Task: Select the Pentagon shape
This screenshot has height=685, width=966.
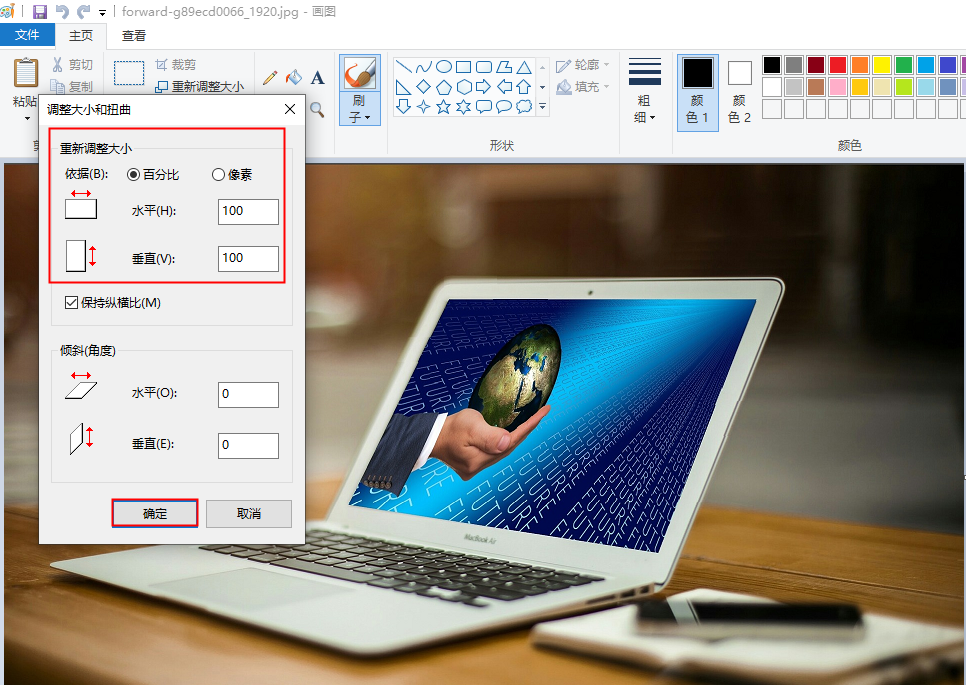Action: [x=444, y=87]
